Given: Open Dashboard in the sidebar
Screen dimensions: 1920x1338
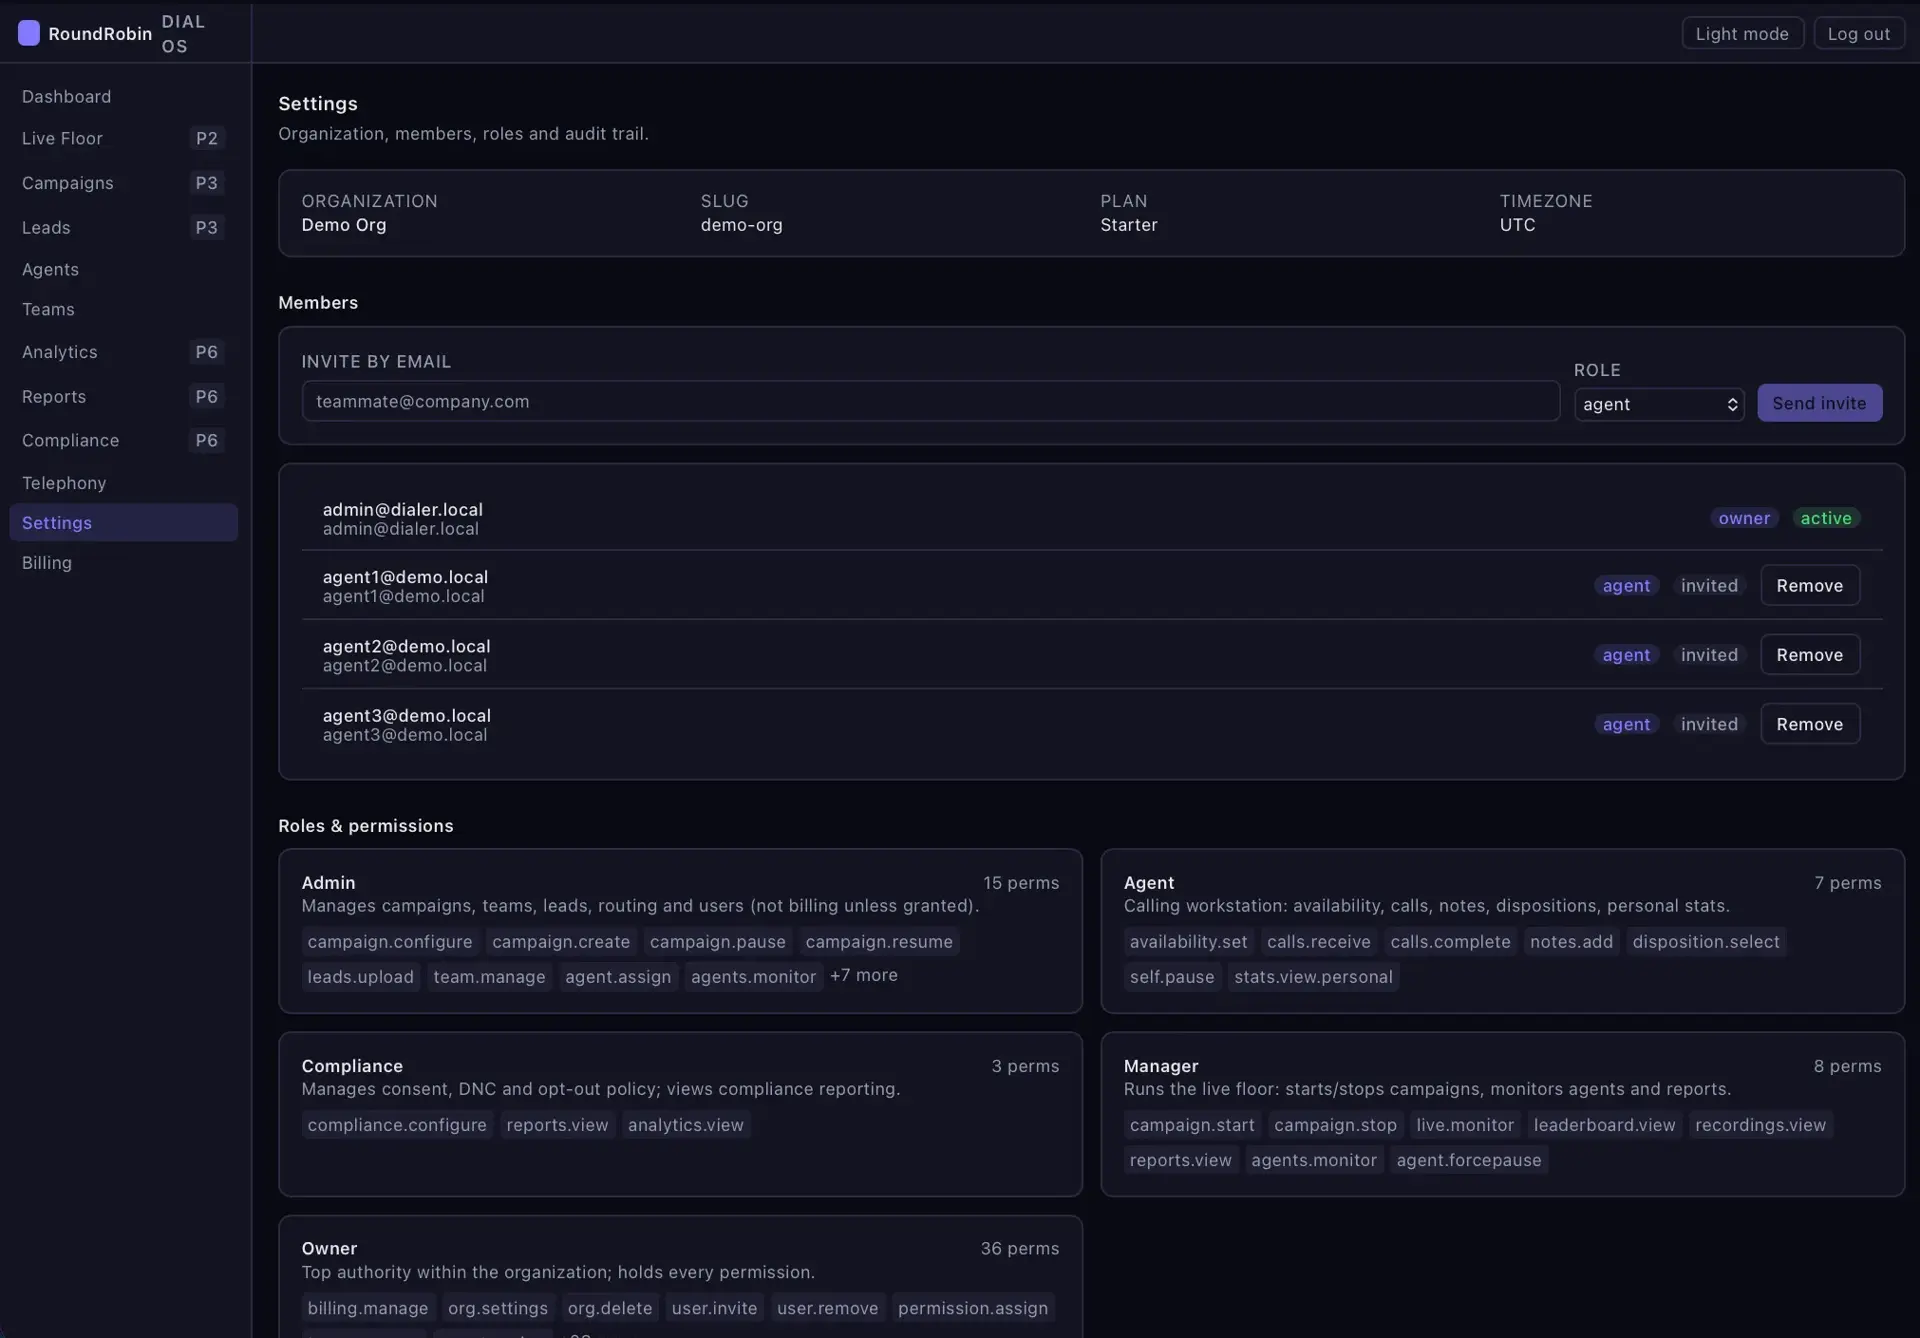Looking at the screenshot, I should pyautogui.click(x=123, y=96).
